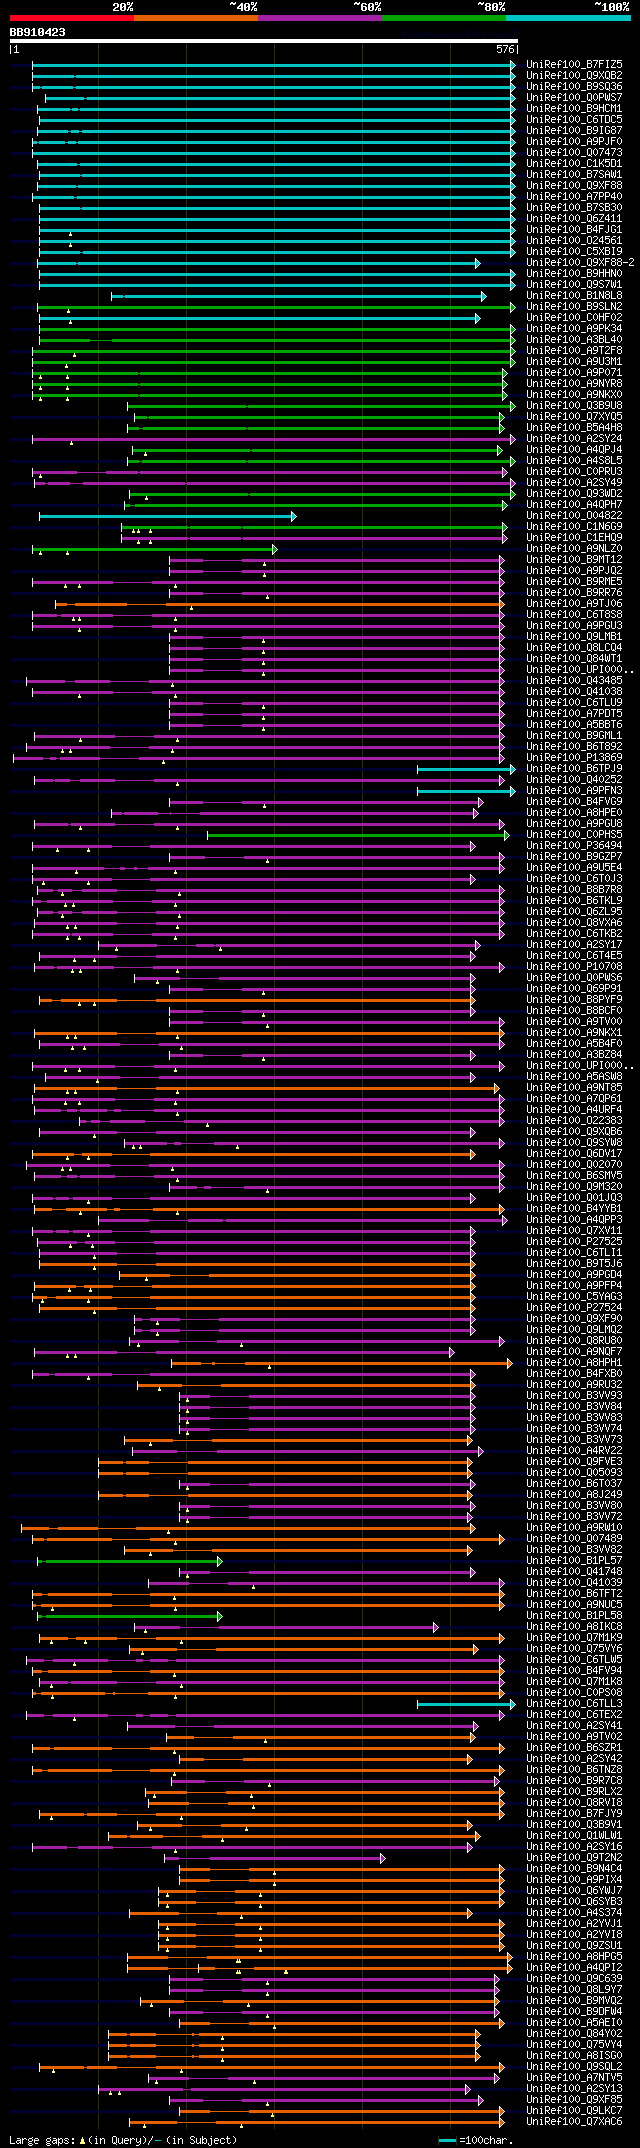Select the UniRef100_P27525 label
Viewport: 640px width, 2148px height.
click(574, 1241)
